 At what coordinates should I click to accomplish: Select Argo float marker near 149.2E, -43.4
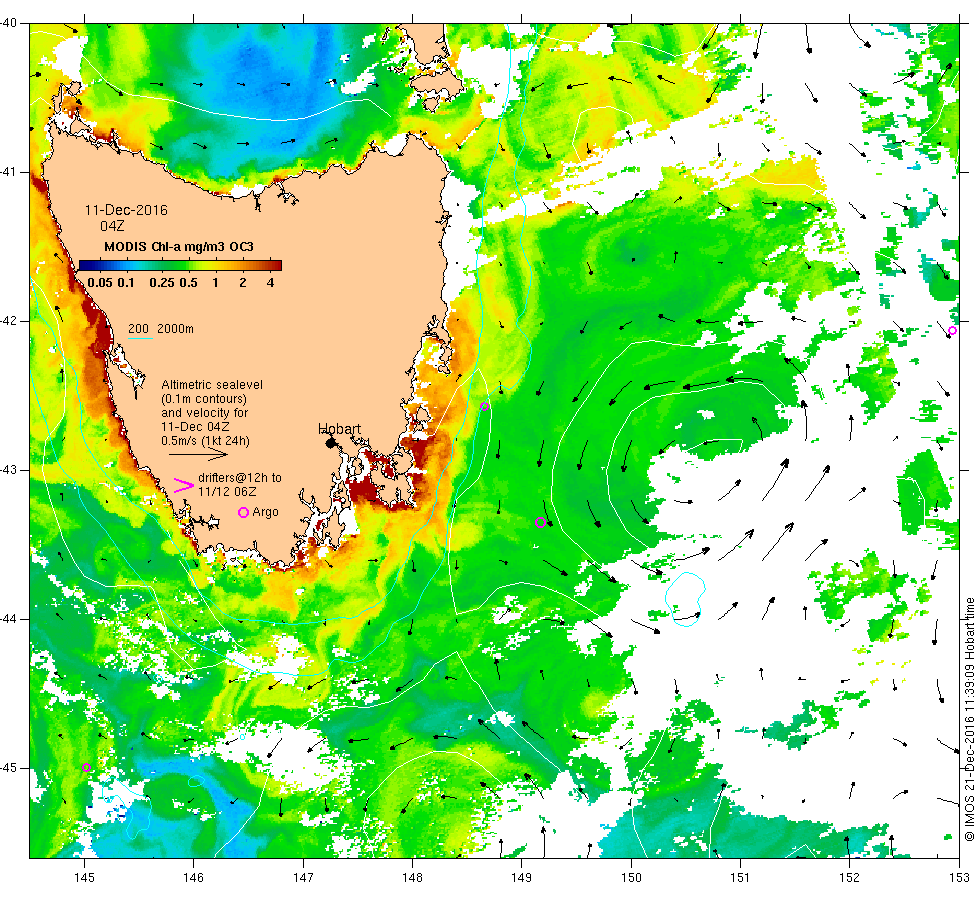541,522
